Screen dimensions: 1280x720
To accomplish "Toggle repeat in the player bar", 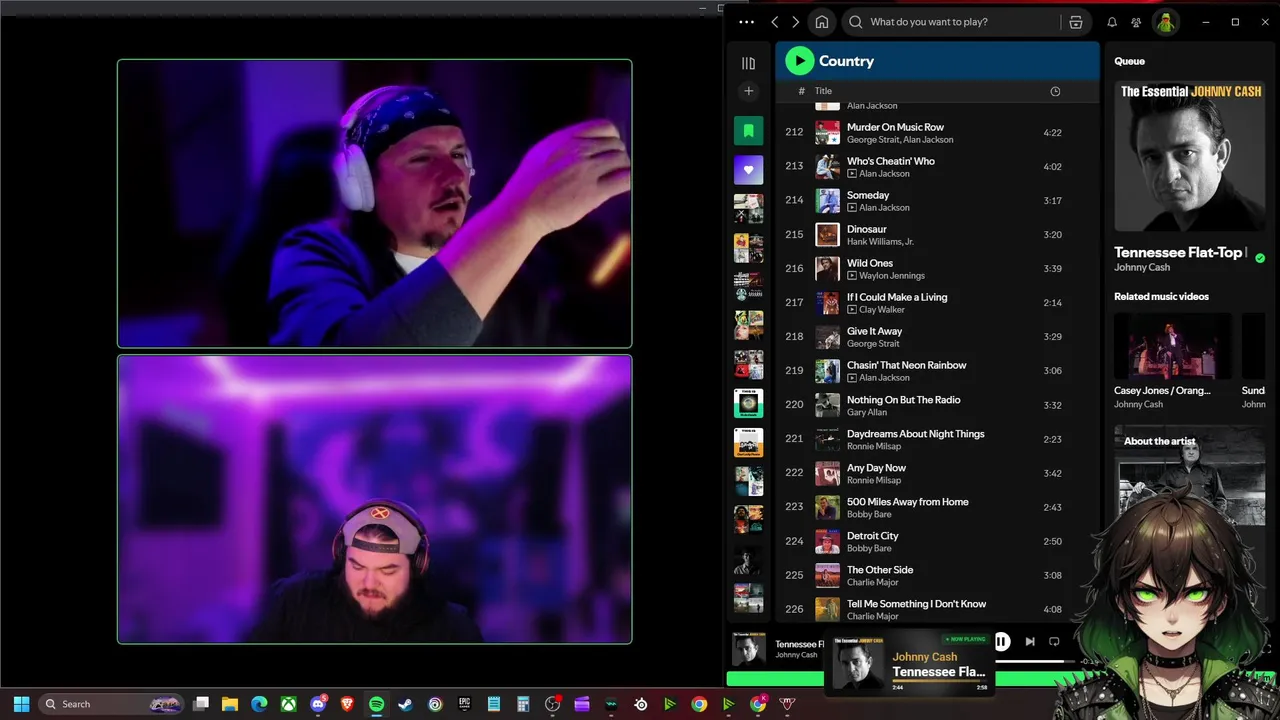I will (x=1054, y=642).
